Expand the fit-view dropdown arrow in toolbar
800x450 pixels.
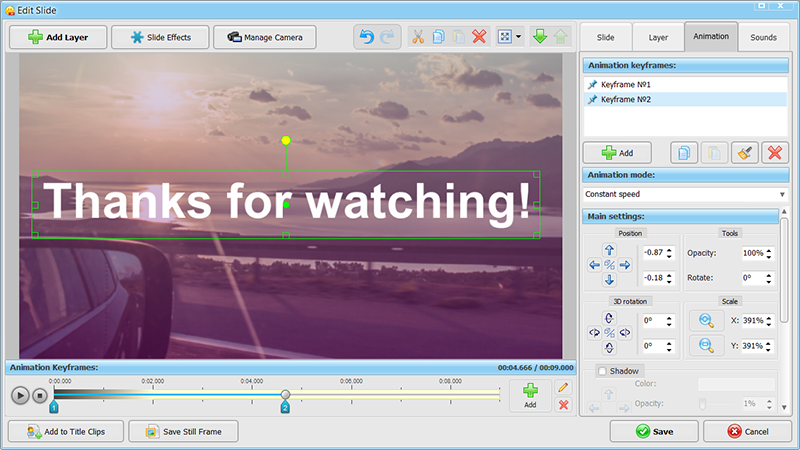click(518, 37)
